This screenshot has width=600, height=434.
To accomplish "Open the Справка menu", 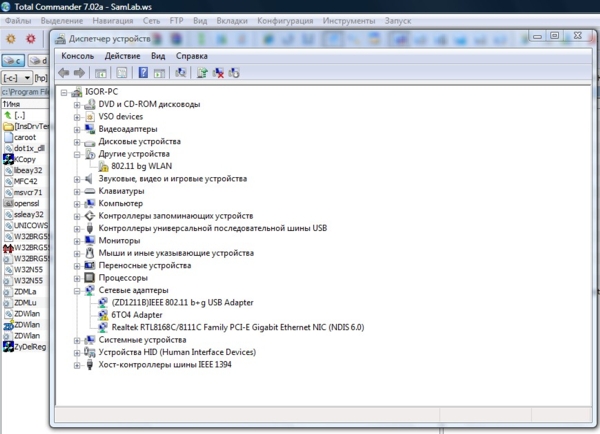I will (x=192, y=56).
